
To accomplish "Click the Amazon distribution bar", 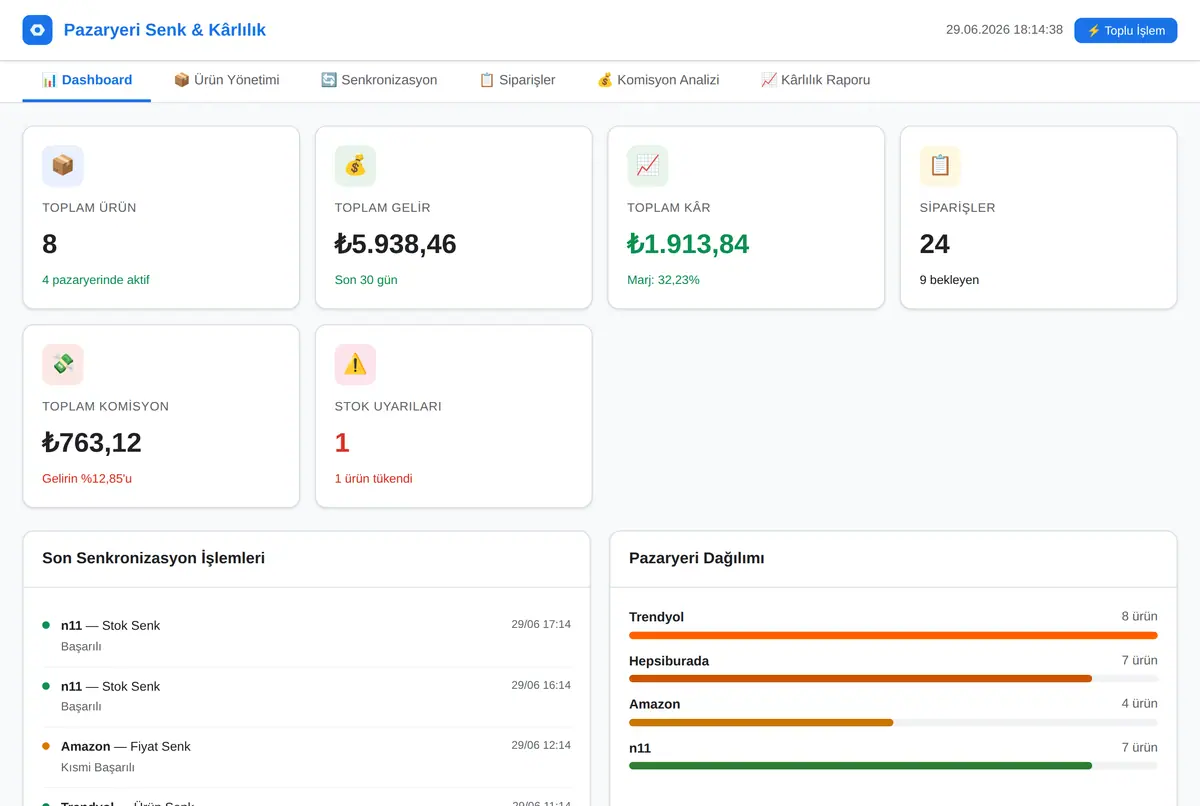I will tap(893, 722).
